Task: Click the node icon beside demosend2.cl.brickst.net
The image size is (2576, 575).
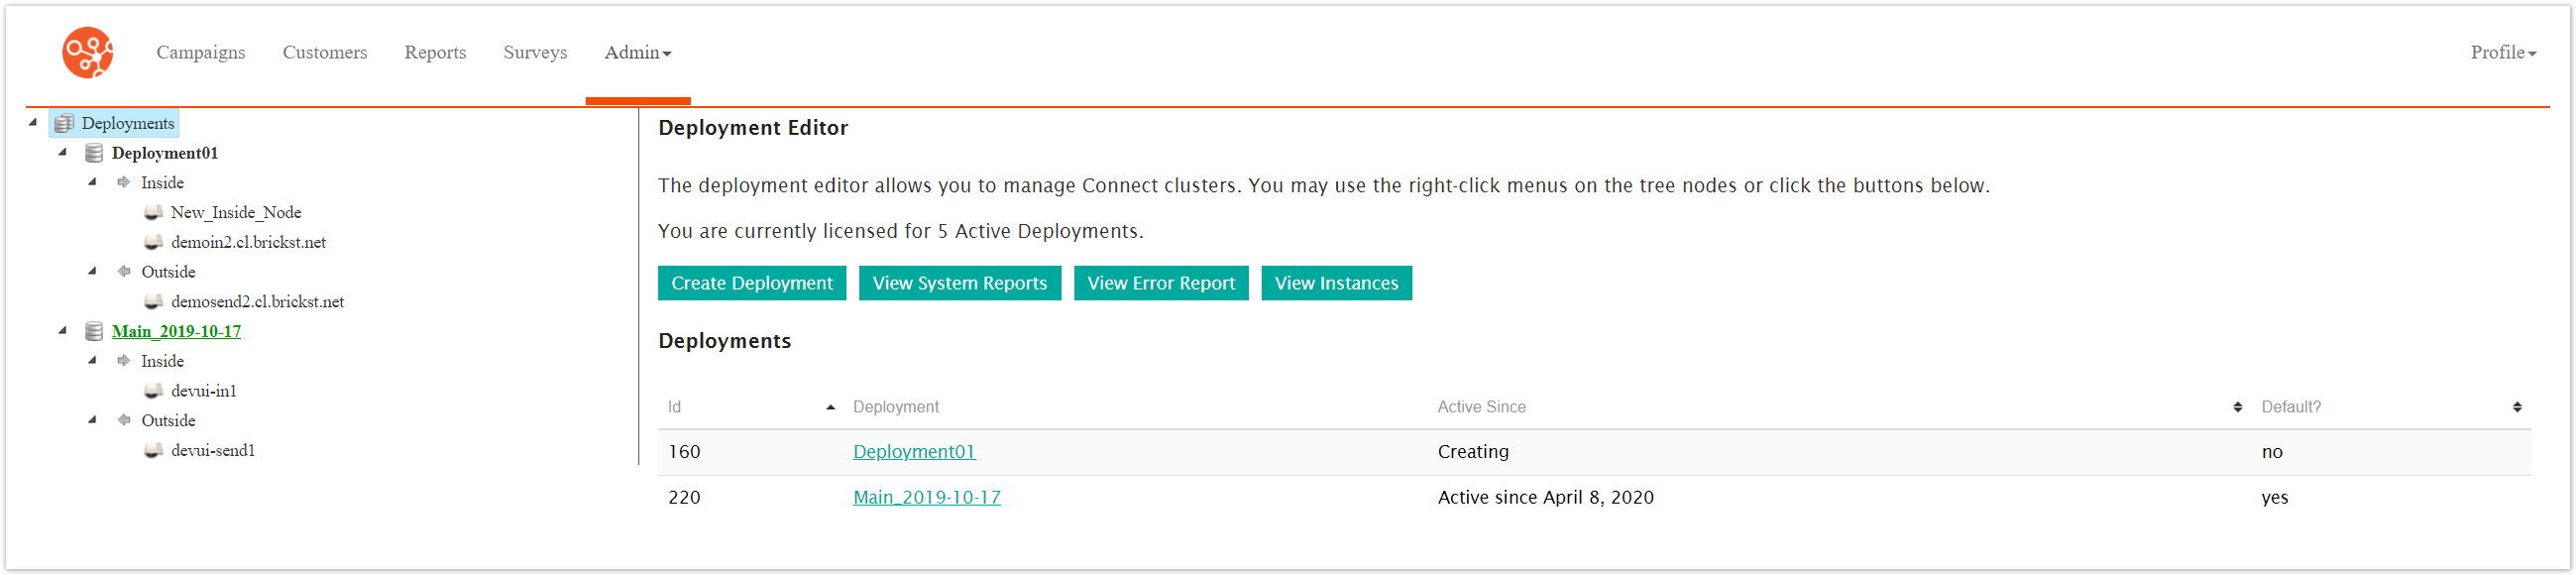Action: (152, 301)
